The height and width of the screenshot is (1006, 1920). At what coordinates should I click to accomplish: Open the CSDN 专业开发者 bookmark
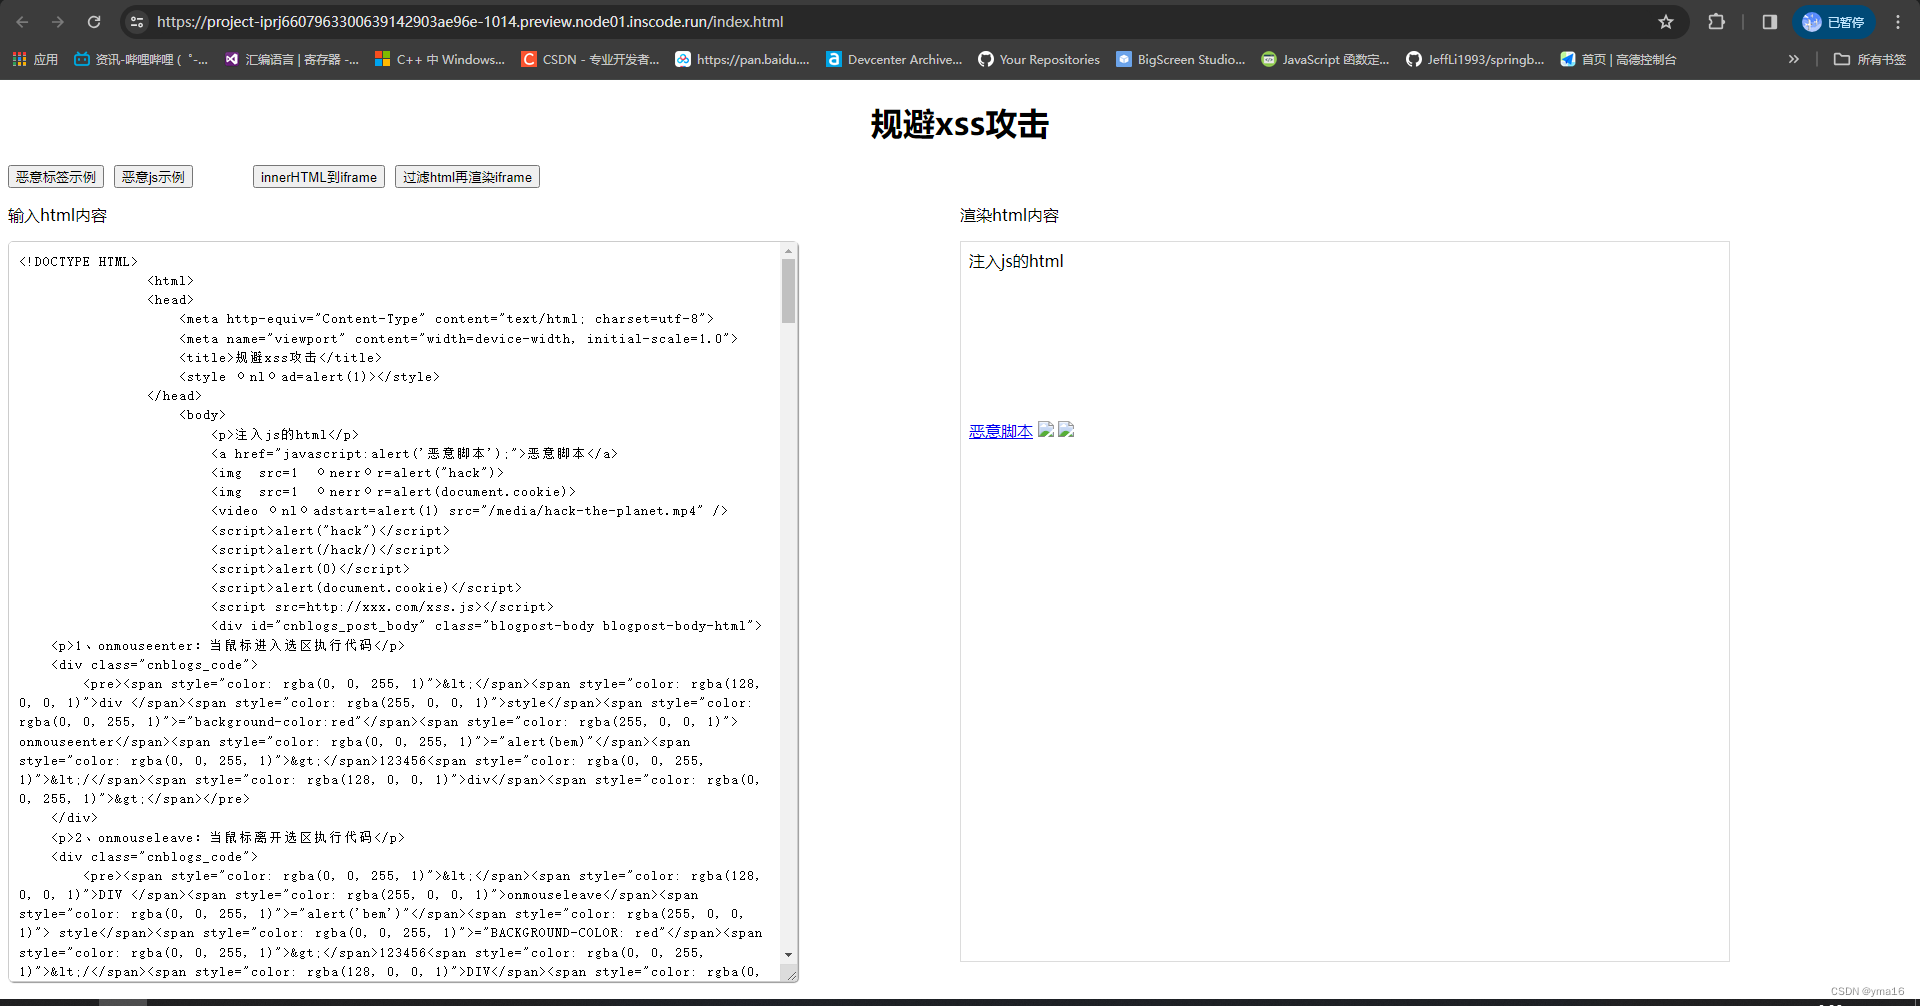click(x=591, y=60)
